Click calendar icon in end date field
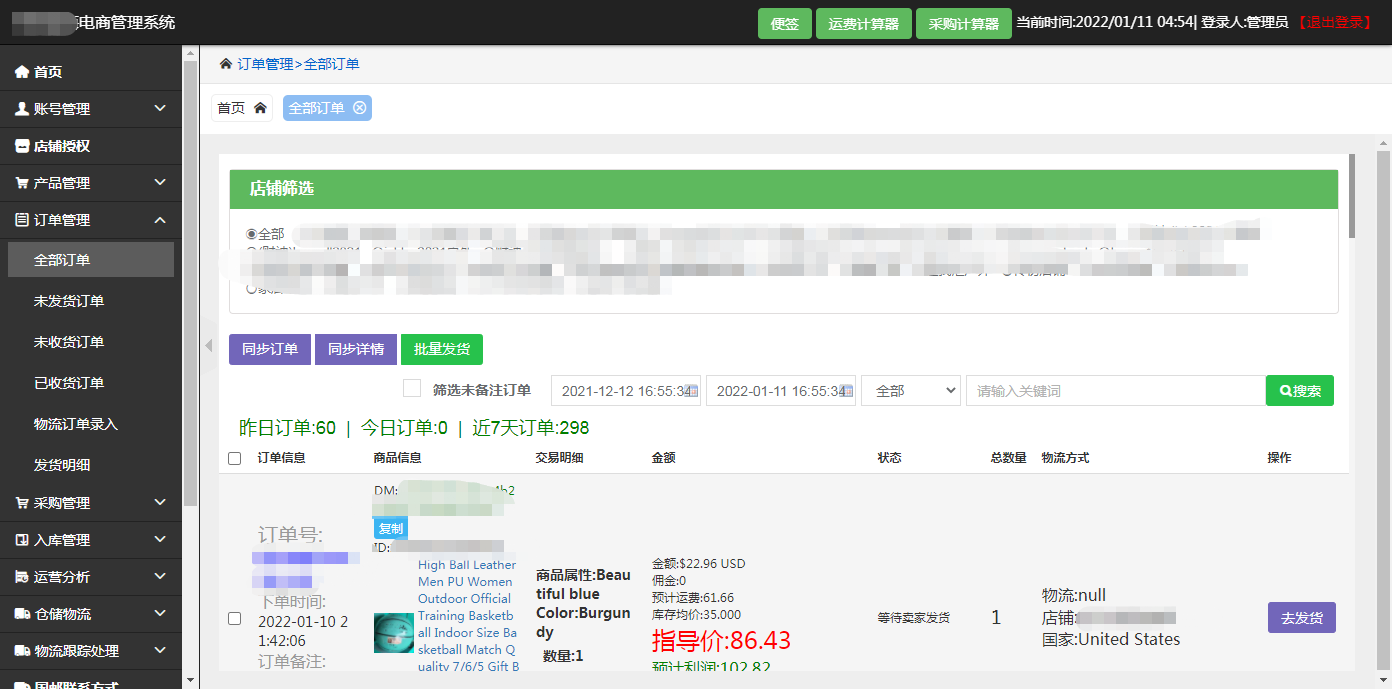 (846, 391)
